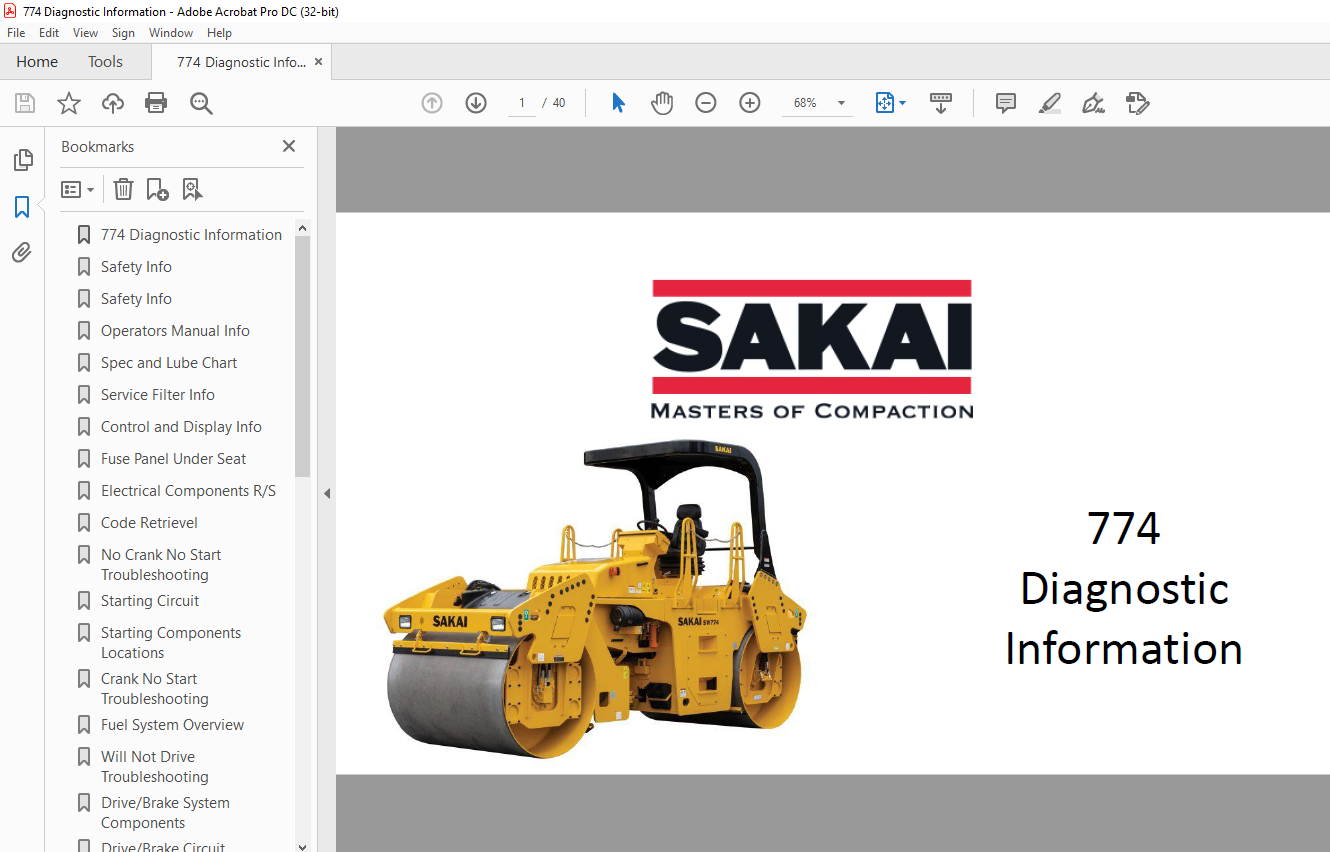Image resolution: width=1330 pixels, height=852 pixels.
Task: Click the Save file icon
Action: click(x=25, y=103)
